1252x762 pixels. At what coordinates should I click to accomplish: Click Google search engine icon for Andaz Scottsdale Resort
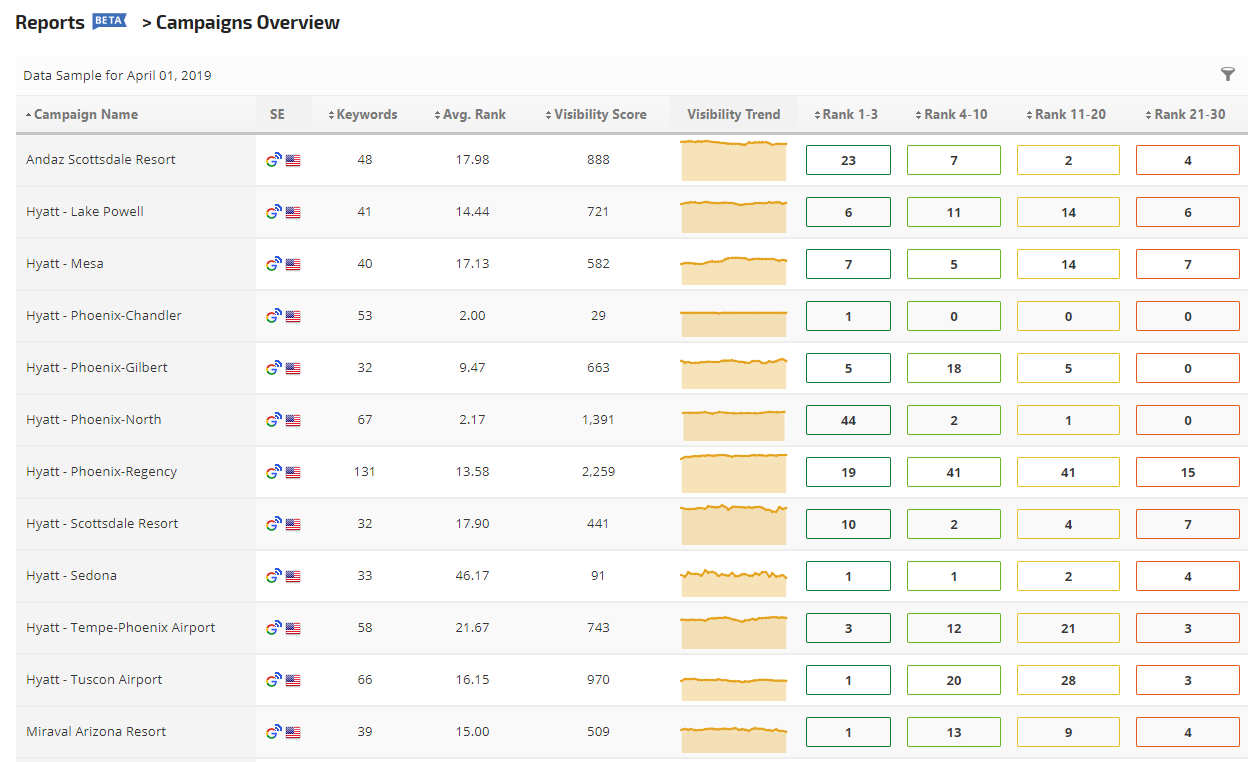(x=273, y=160)
